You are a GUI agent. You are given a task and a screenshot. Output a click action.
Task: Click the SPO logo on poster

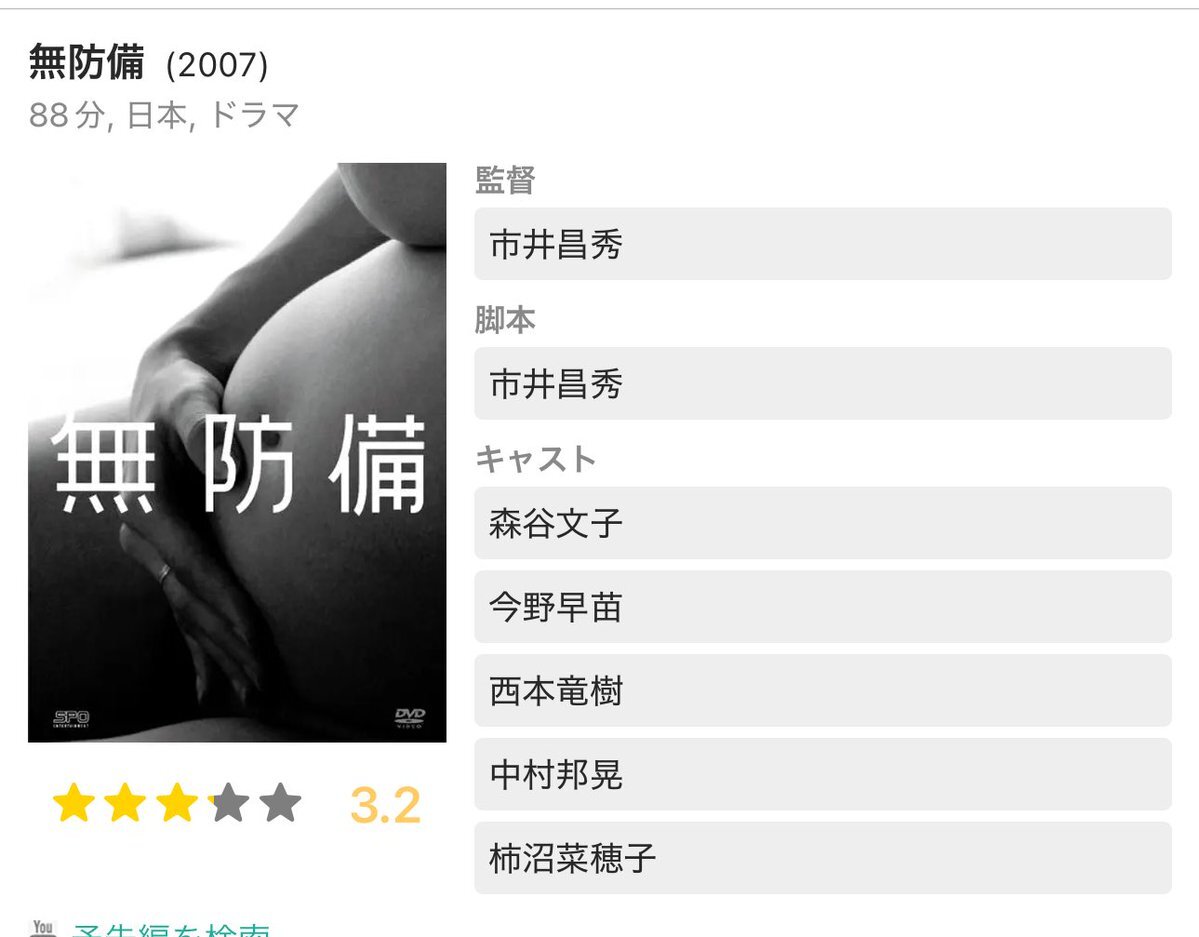pos(71,718)
